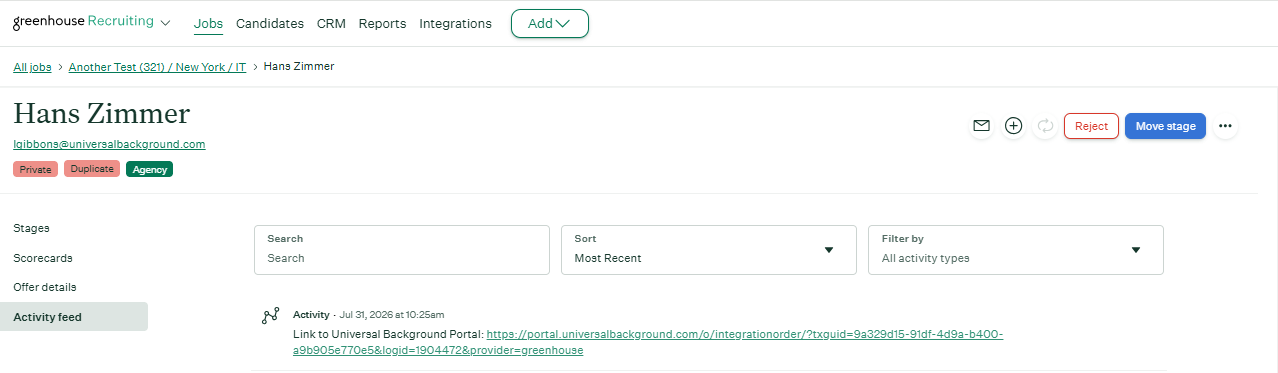1278x373 pixels.
Task: Click the Move stage button
Action: 1165,126
